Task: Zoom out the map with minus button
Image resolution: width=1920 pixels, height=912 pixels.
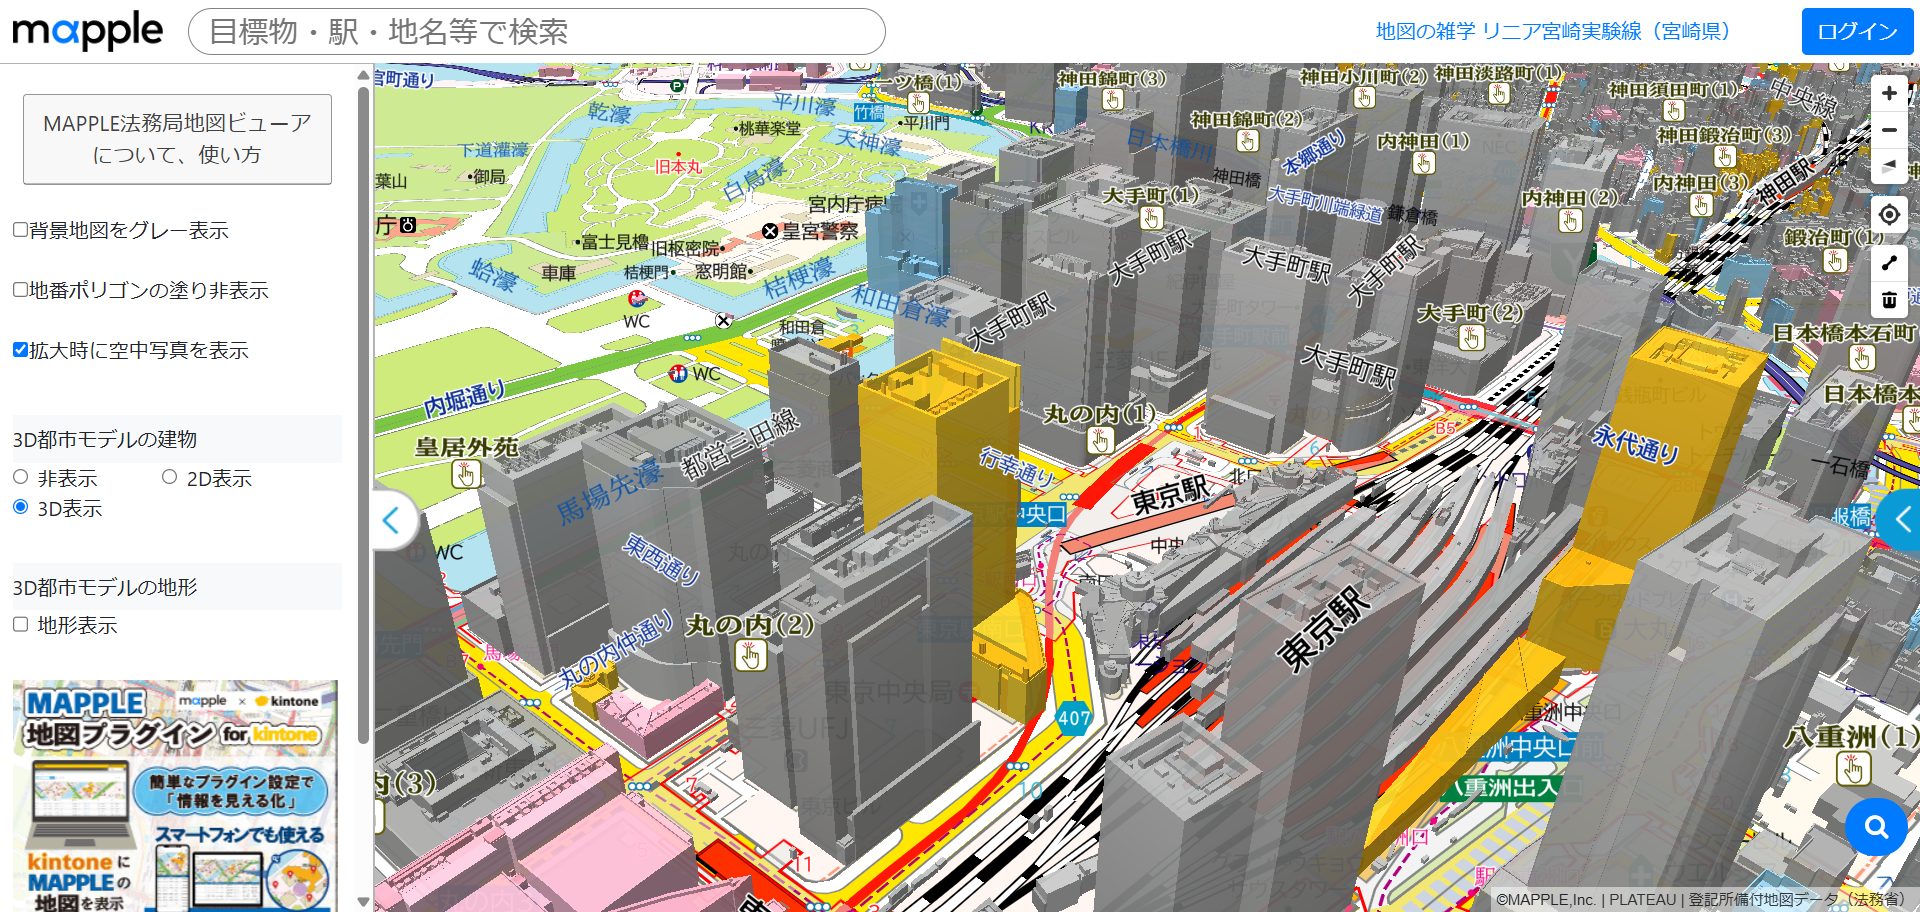Action: tap(1888, 130)
